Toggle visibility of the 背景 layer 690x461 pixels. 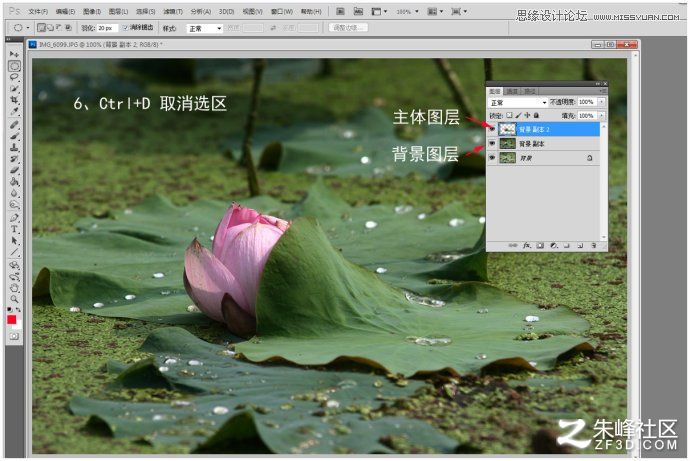(492, 158)
